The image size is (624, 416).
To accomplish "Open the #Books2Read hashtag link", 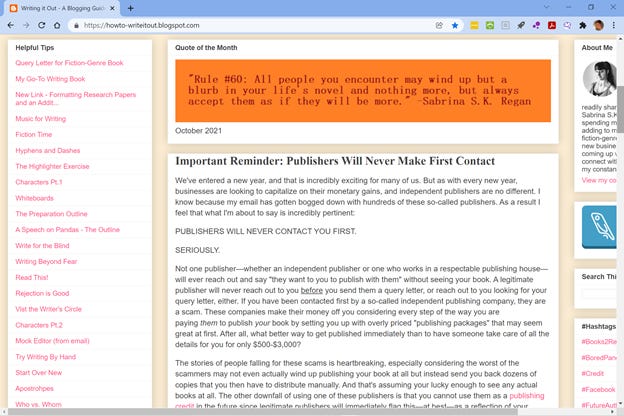I will point(599,342).
